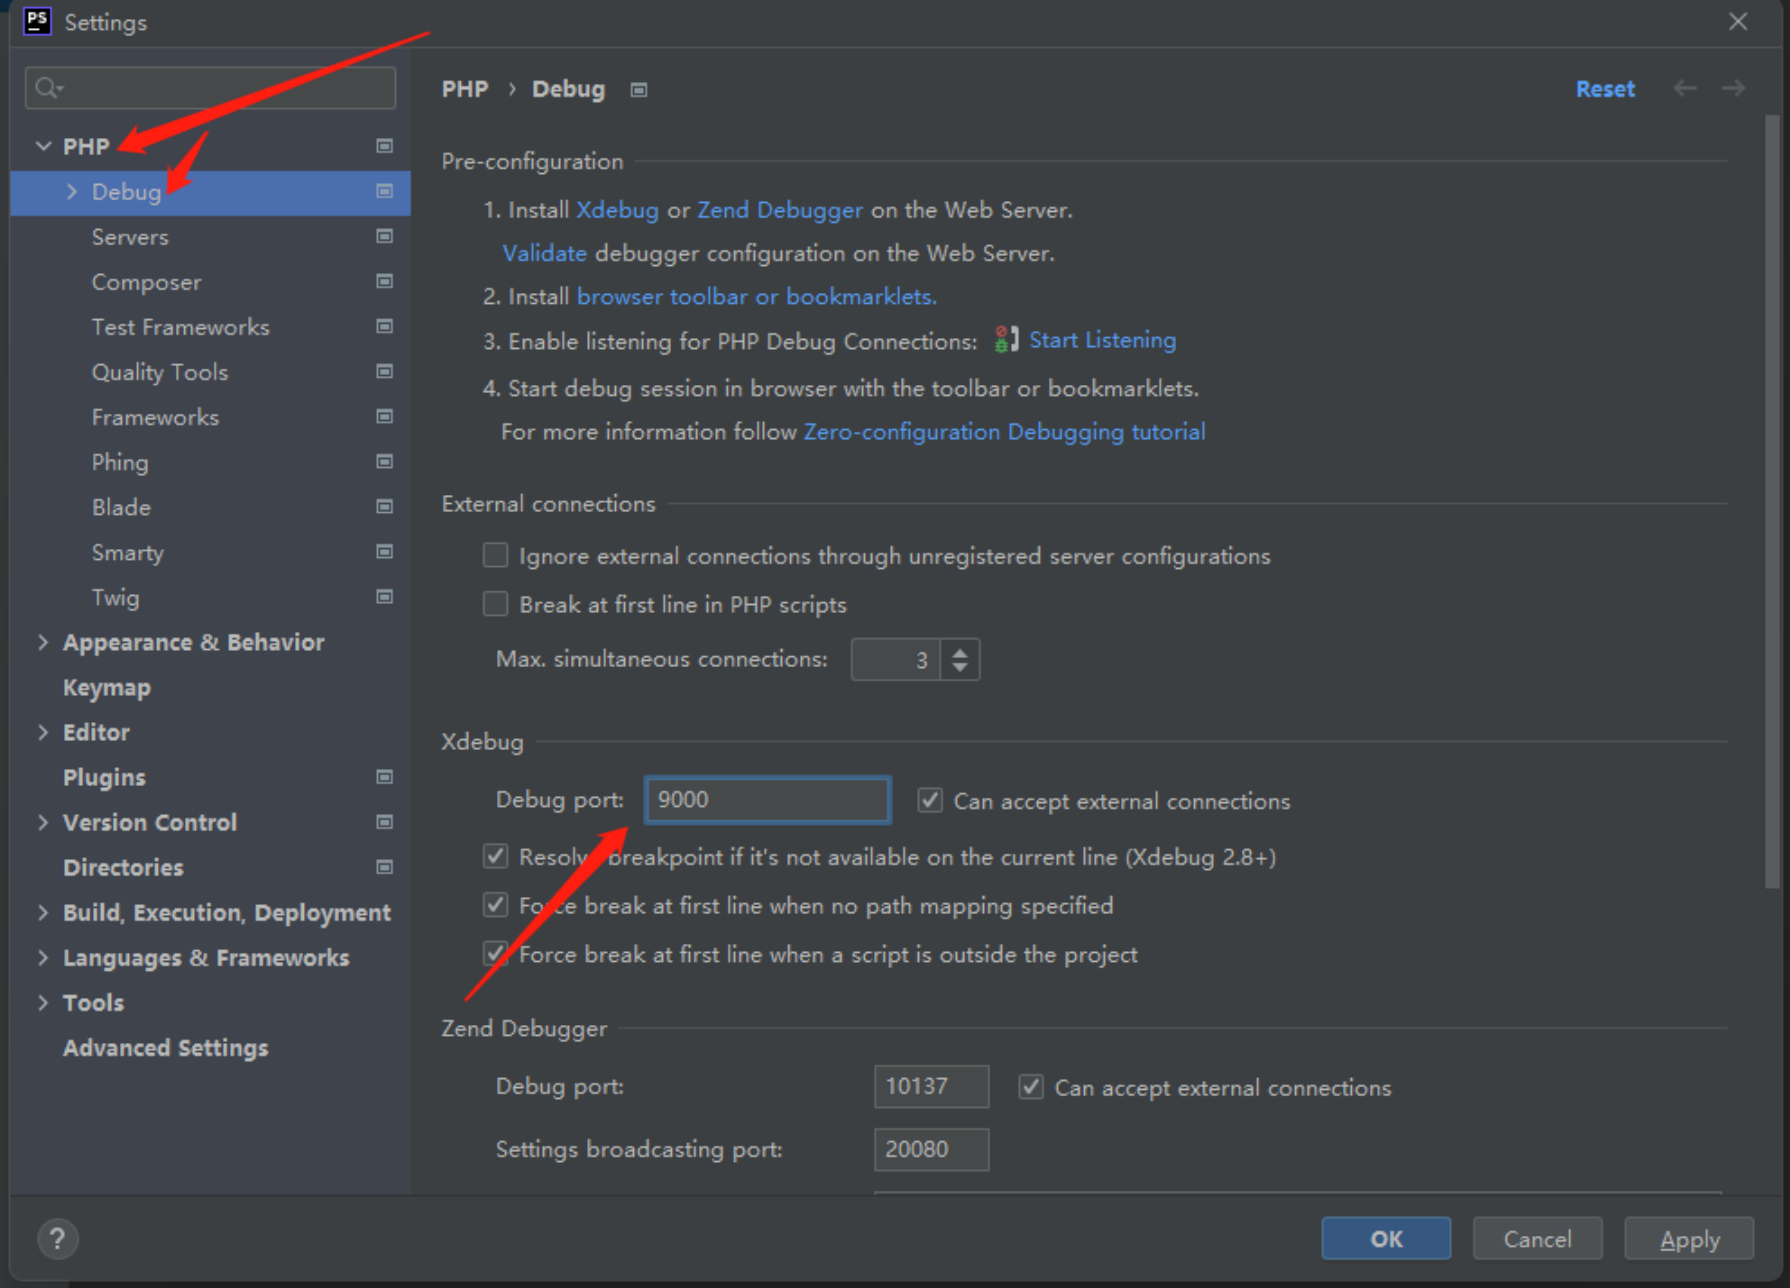Screen dimensions: 1790x1288
Task: Open the Help question mark icon
Action: (57, 1239)
